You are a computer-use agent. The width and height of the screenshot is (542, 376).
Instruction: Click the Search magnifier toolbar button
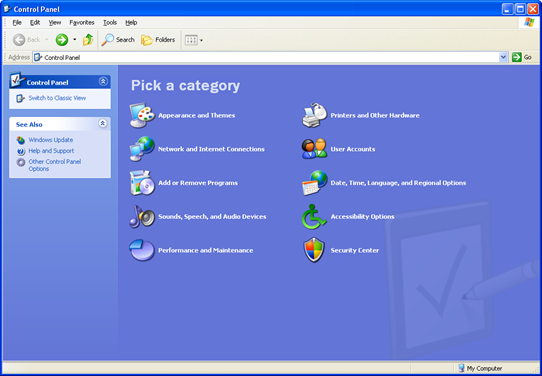coord(118,40)
